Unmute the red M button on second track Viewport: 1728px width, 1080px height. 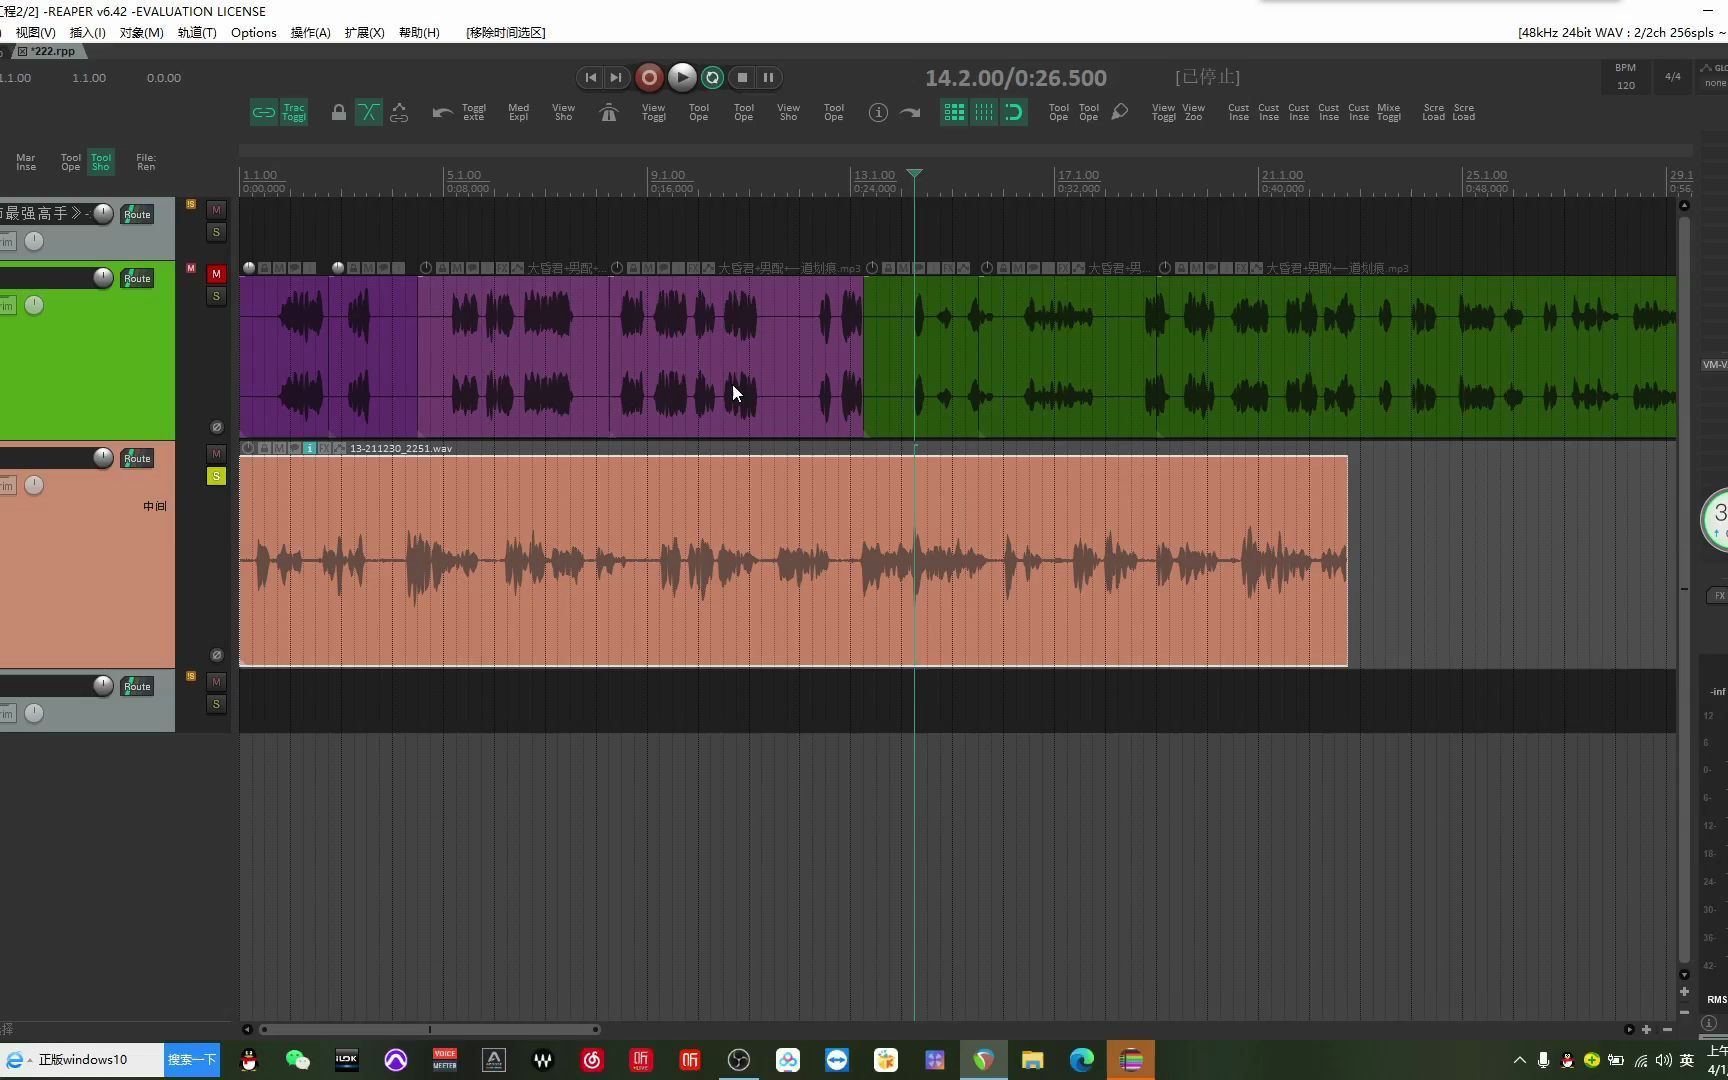coord(216,273)
